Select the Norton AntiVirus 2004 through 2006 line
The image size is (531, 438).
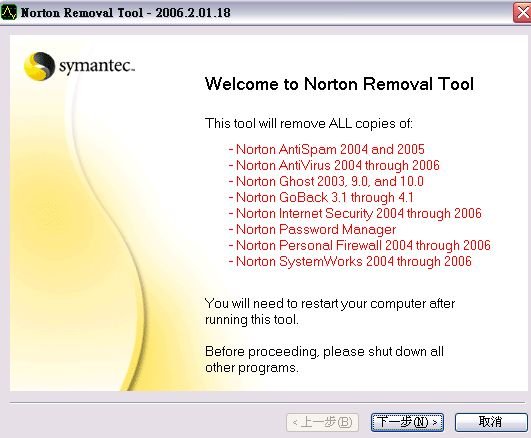pyautogui.click(x=334, y=165)
